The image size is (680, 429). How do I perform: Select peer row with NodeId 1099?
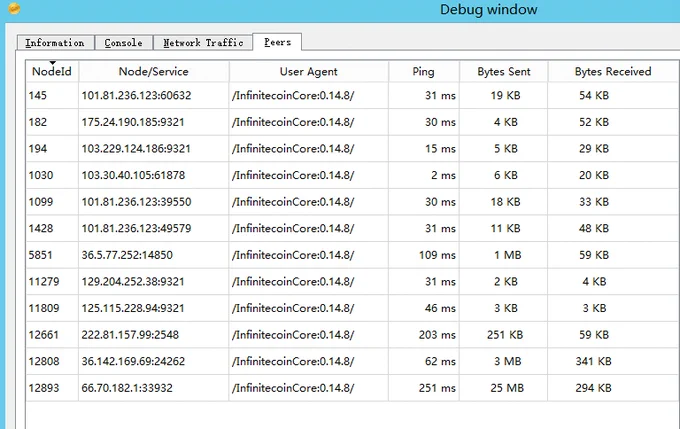click(x=352, y=202)
